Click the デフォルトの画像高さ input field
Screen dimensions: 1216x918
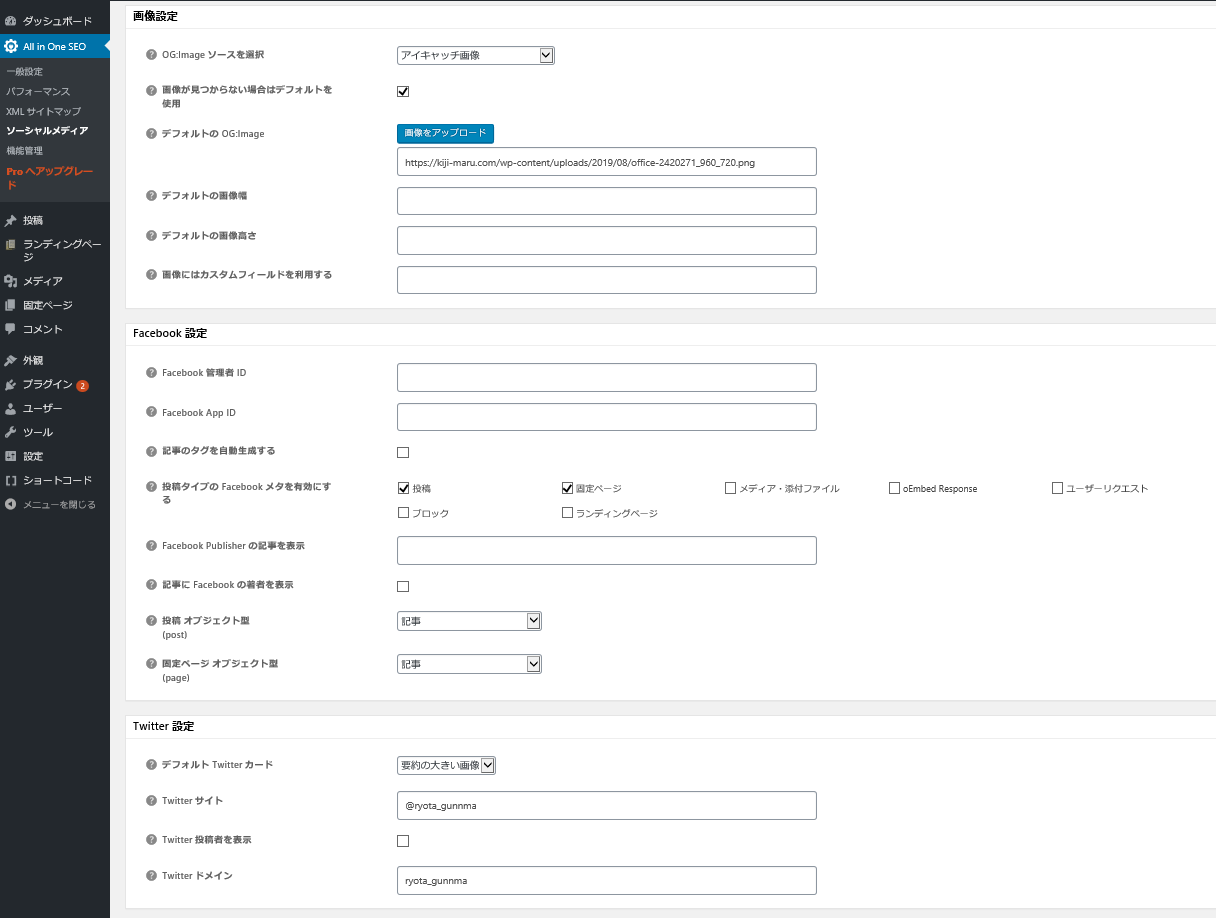point(607,240)
